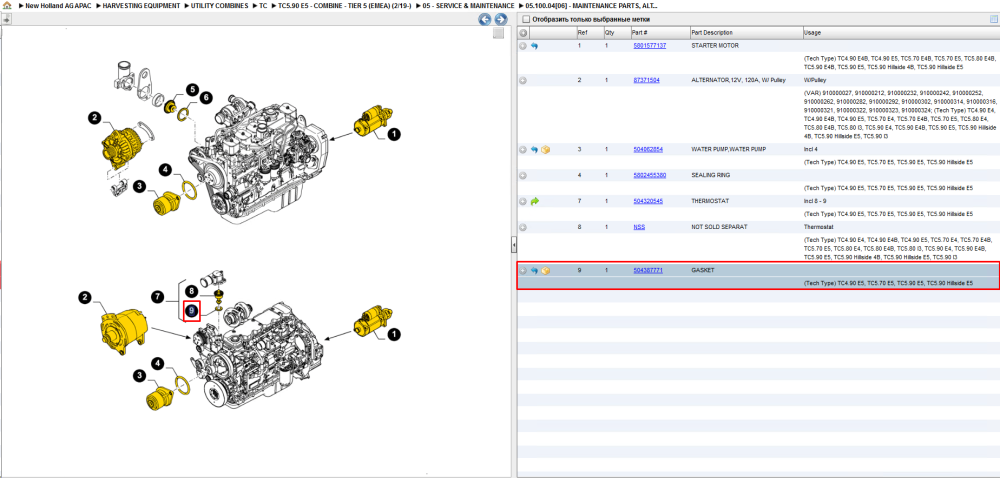
Task: Click the round add icon for SEALING RING
Action: coord(523,175)
